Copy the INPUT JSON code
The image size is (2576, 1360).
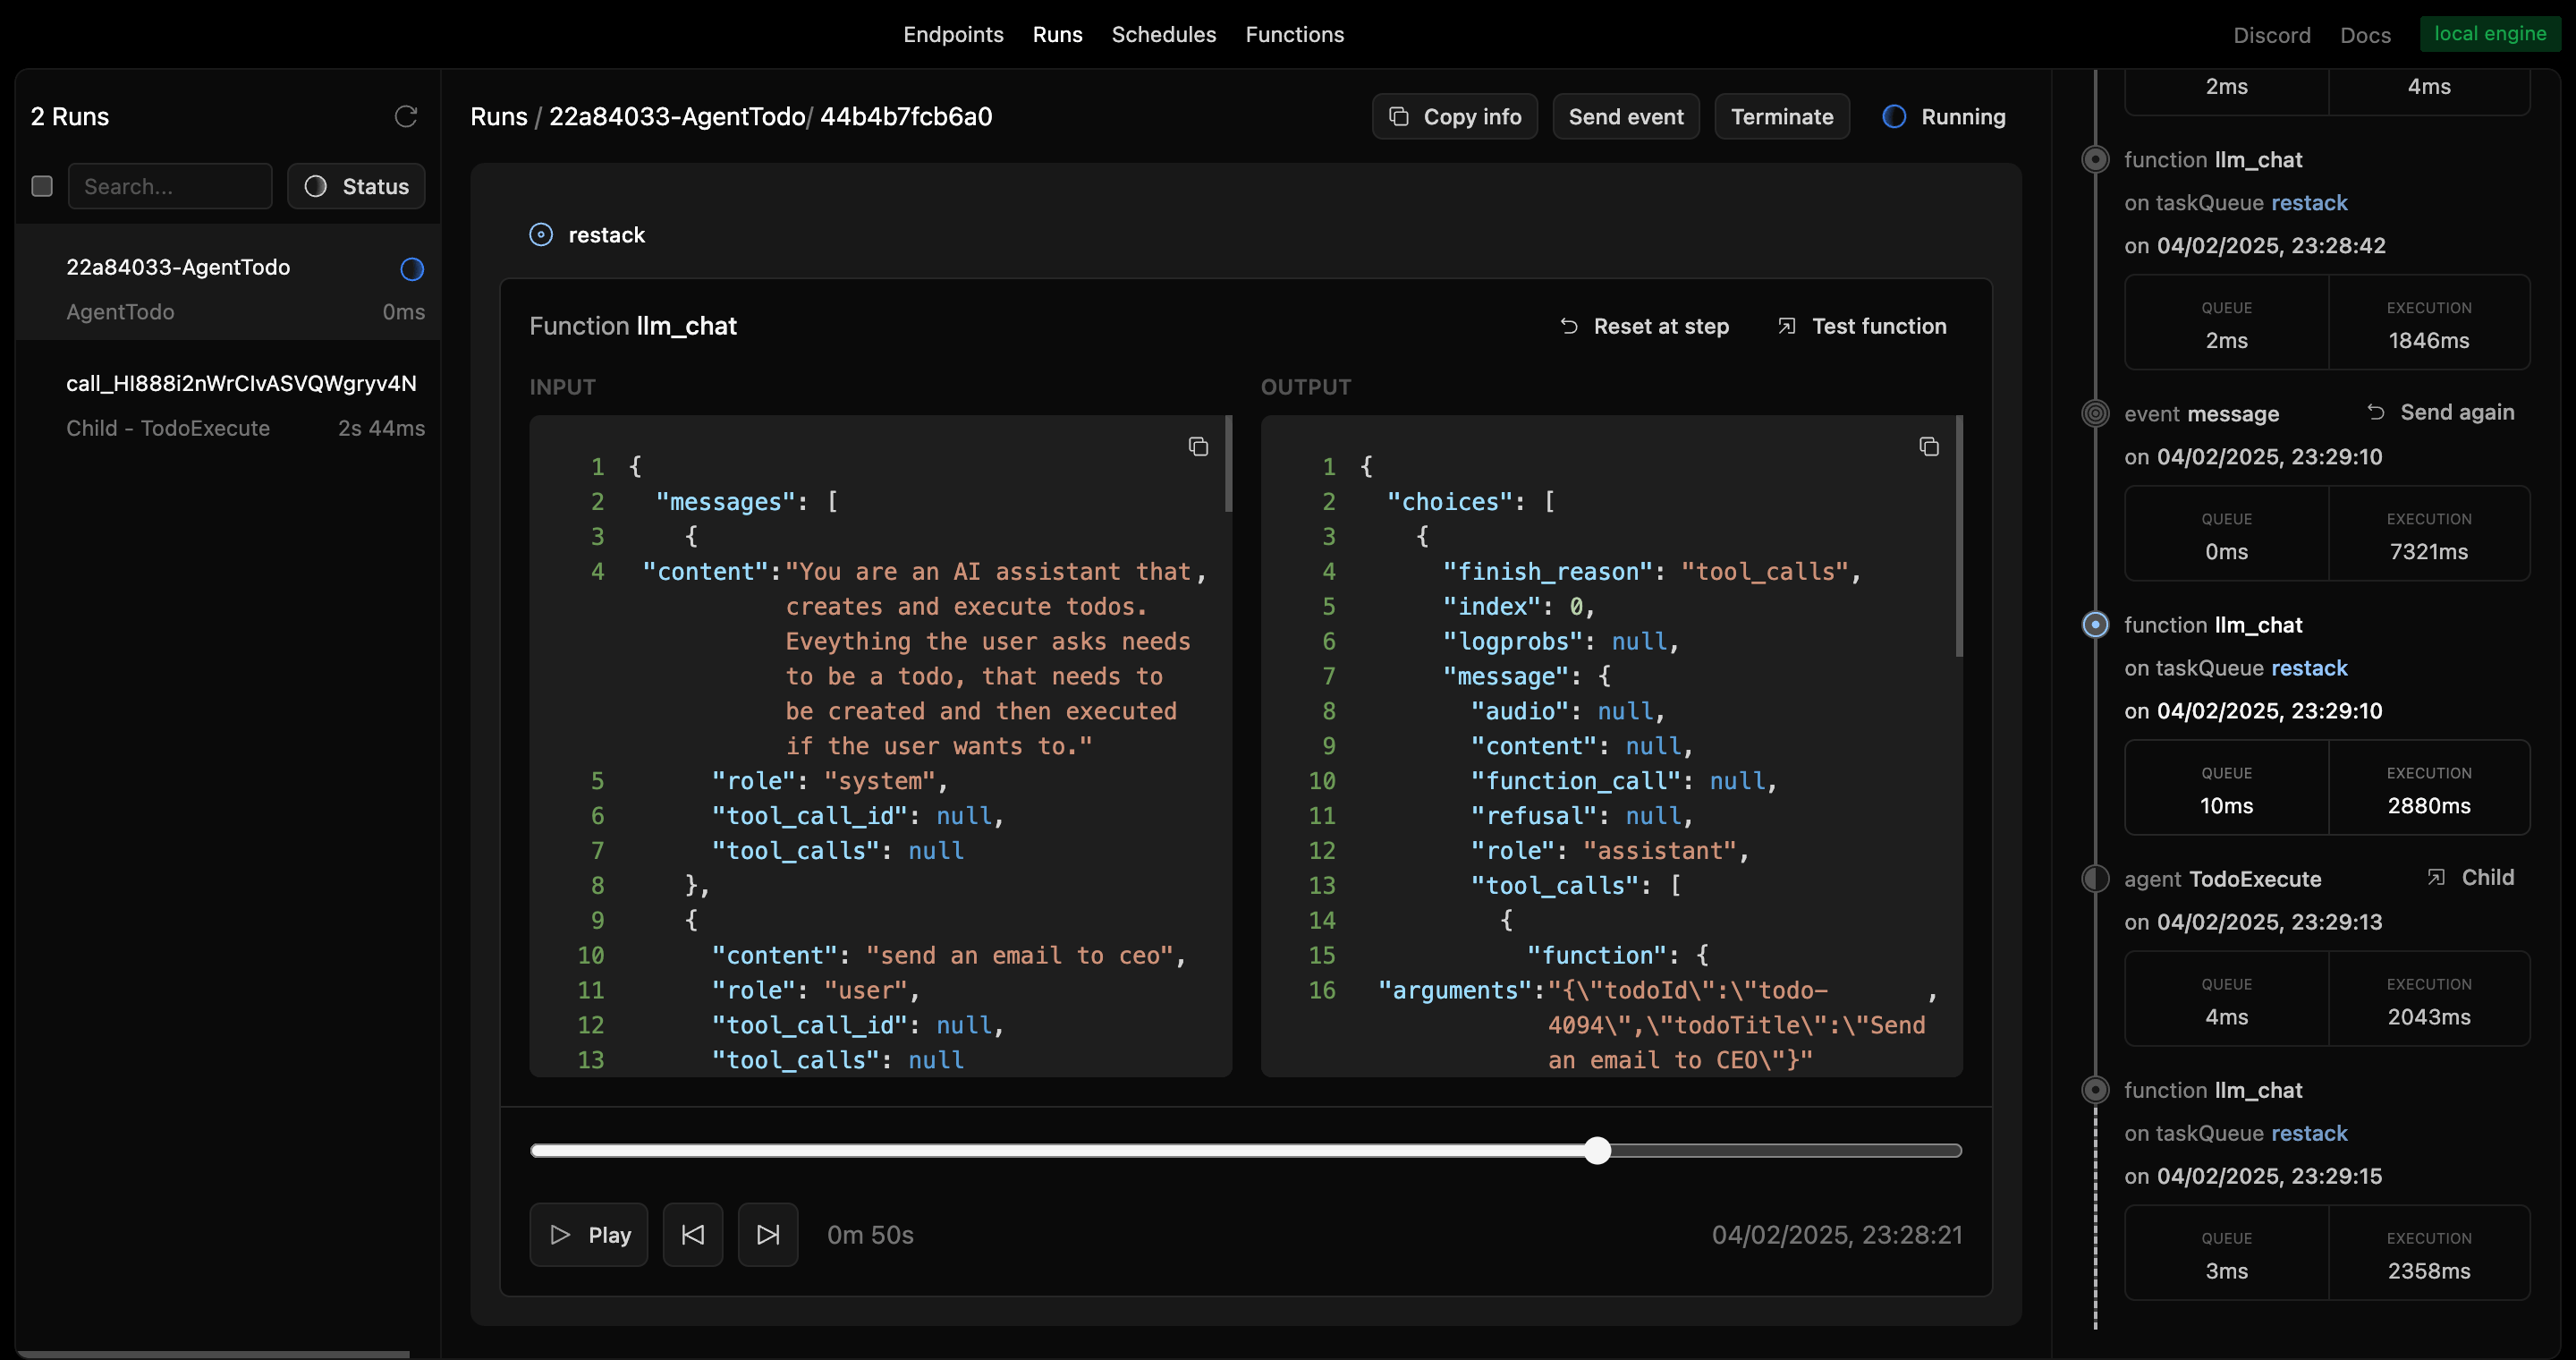pos(1197,447)
